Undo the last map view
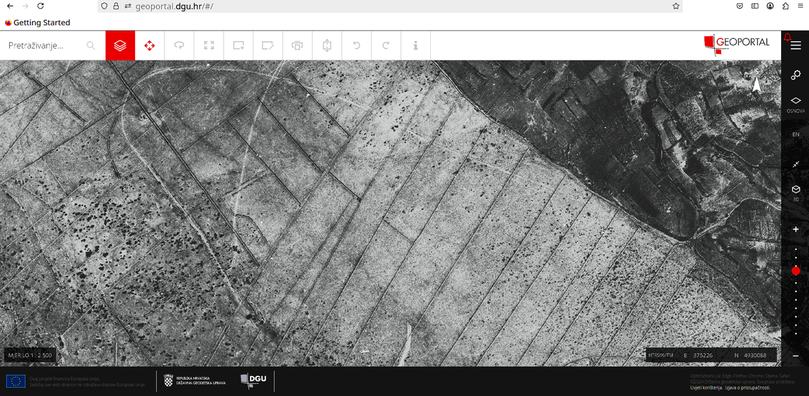This screenshot has width=809, height=396. point(356,45)
